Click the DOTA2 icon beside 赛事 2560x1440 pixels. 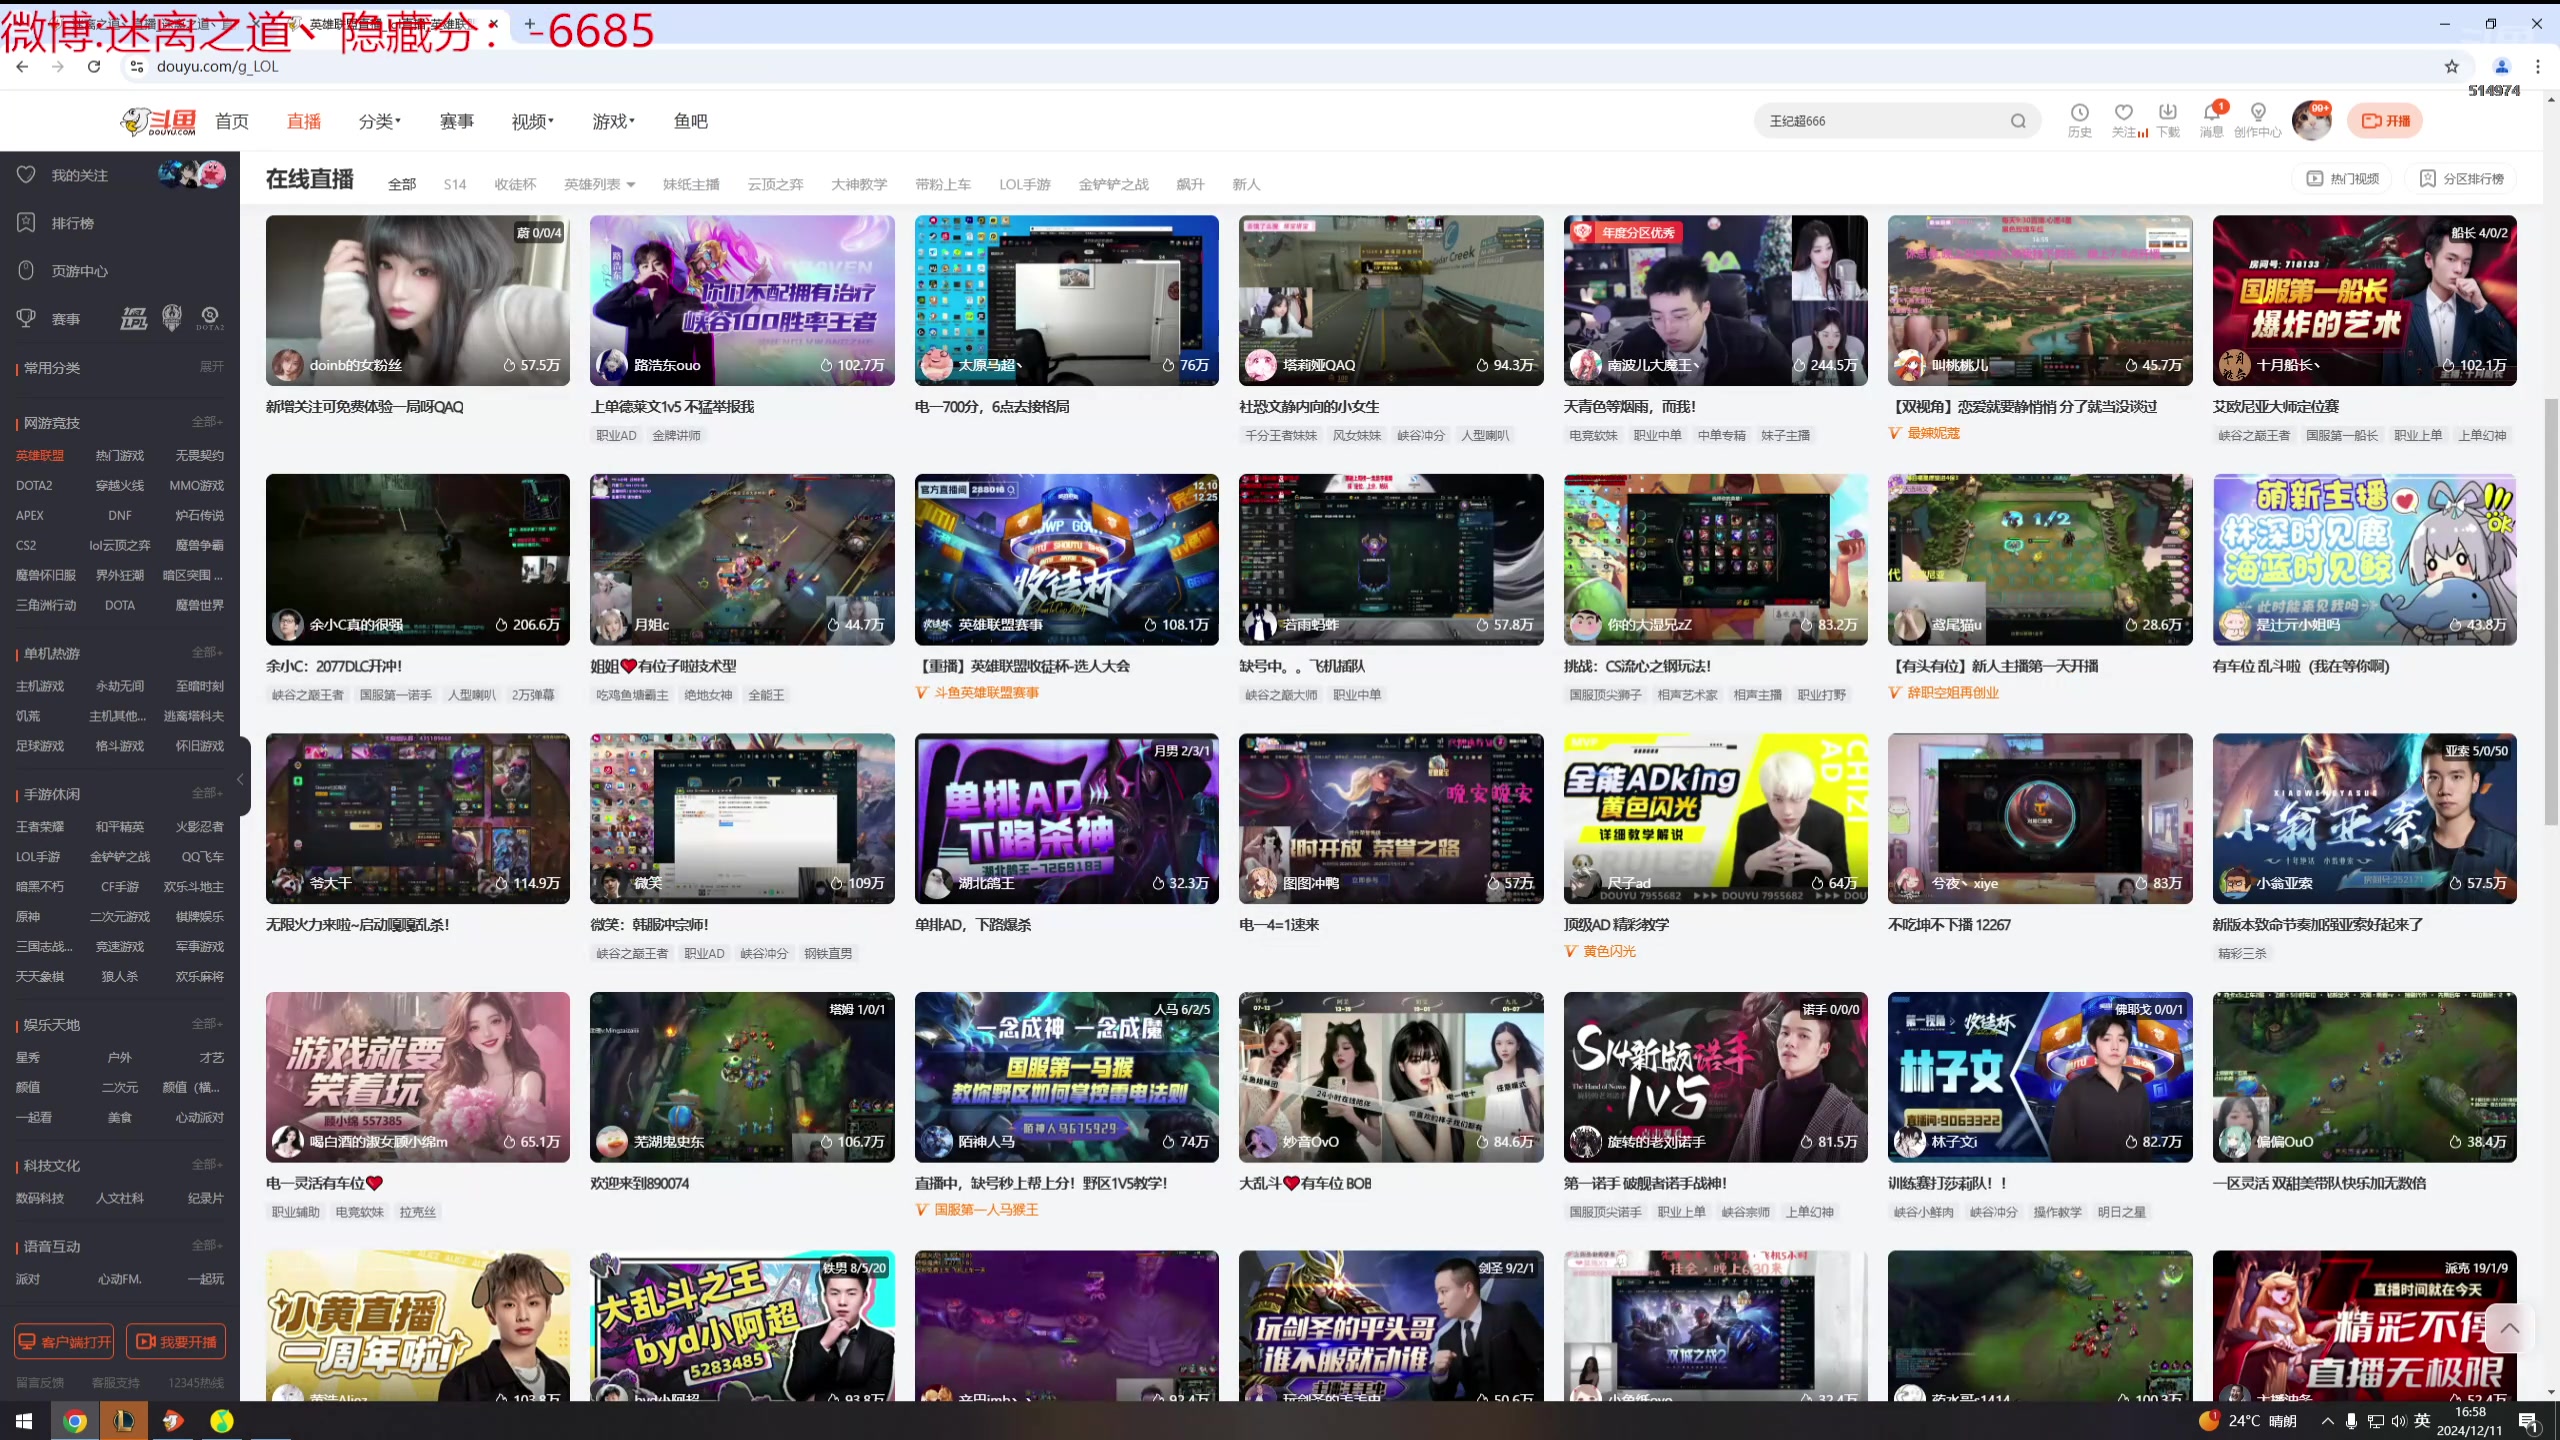(x=210, y=319)
